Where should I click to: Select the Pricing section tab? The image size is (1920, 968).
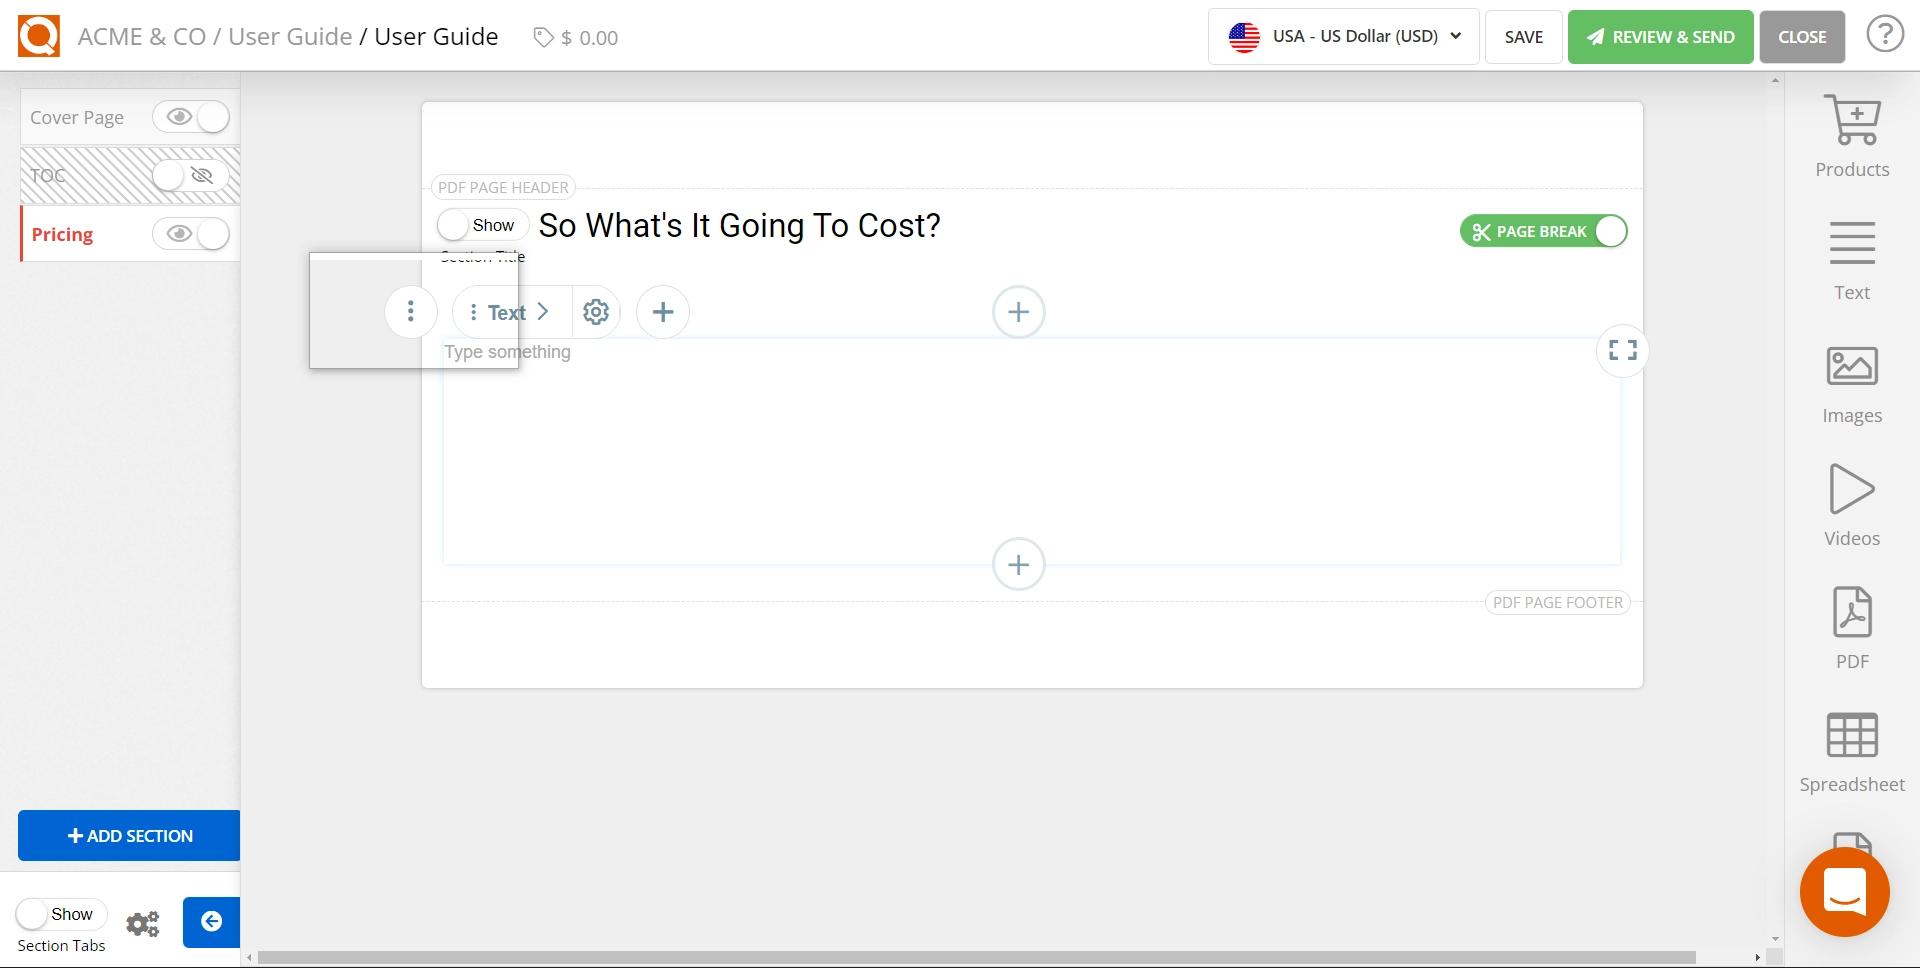coord(62,234)
